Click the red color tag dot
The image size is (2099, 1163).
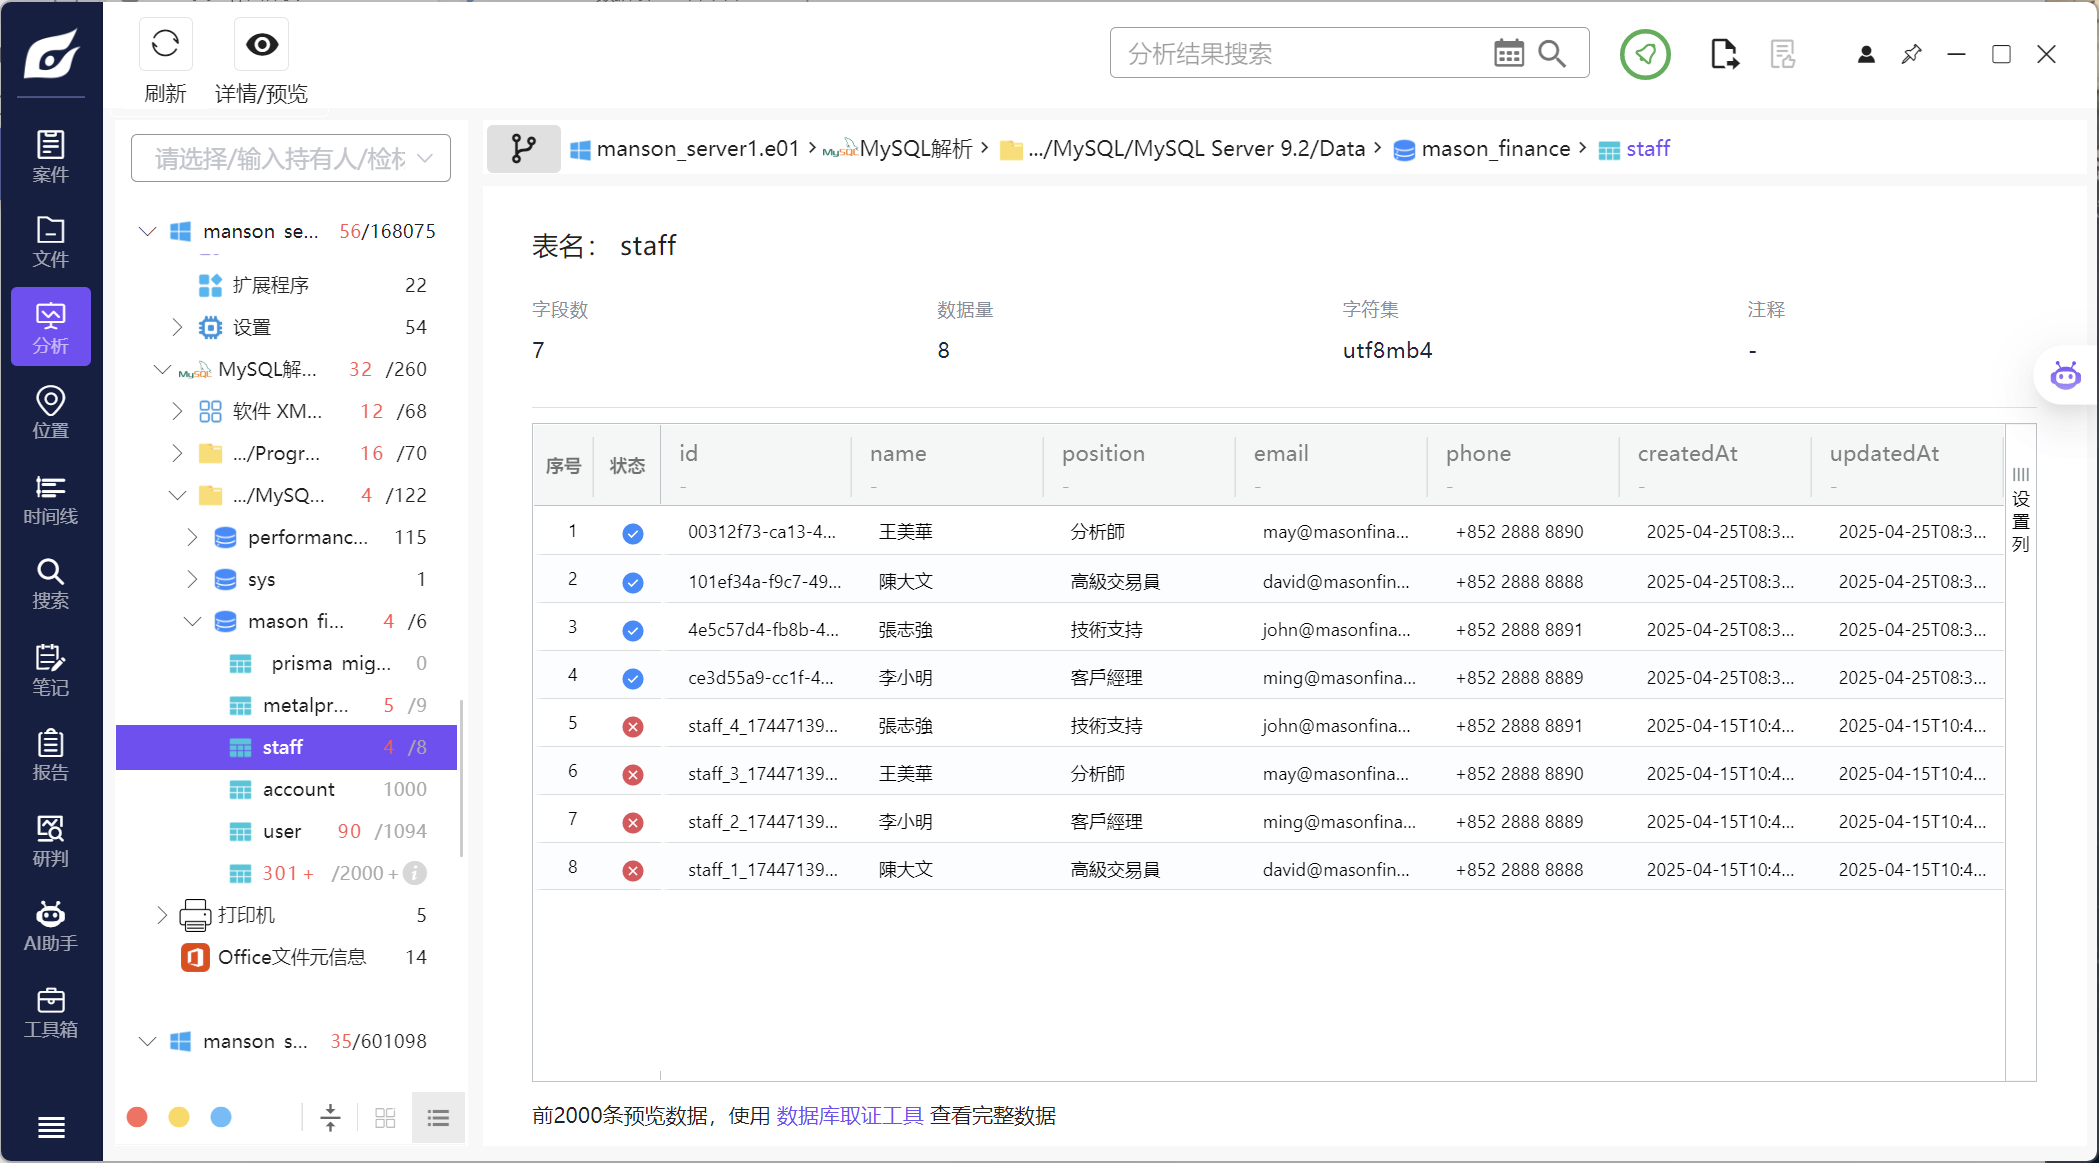(x=138, y=1117)
